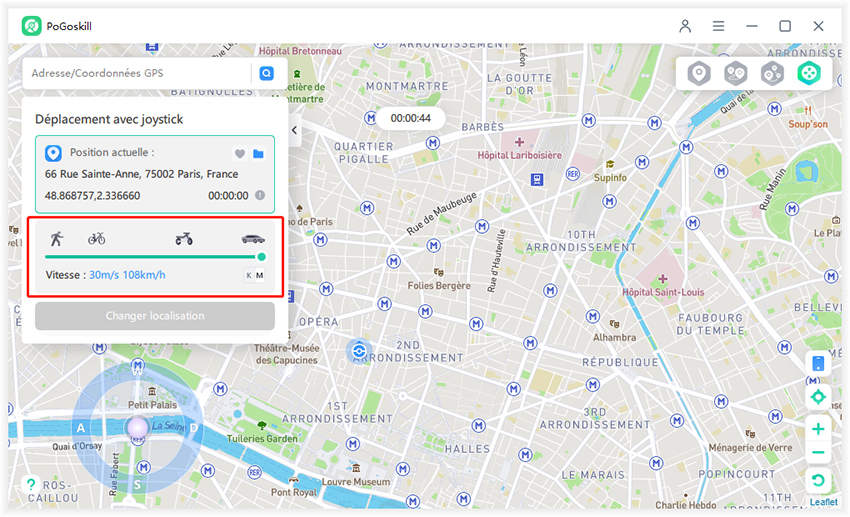Add current position to favorites heart
The width and height of the screenshot is (850, 517).
click(x=240, y=154)
